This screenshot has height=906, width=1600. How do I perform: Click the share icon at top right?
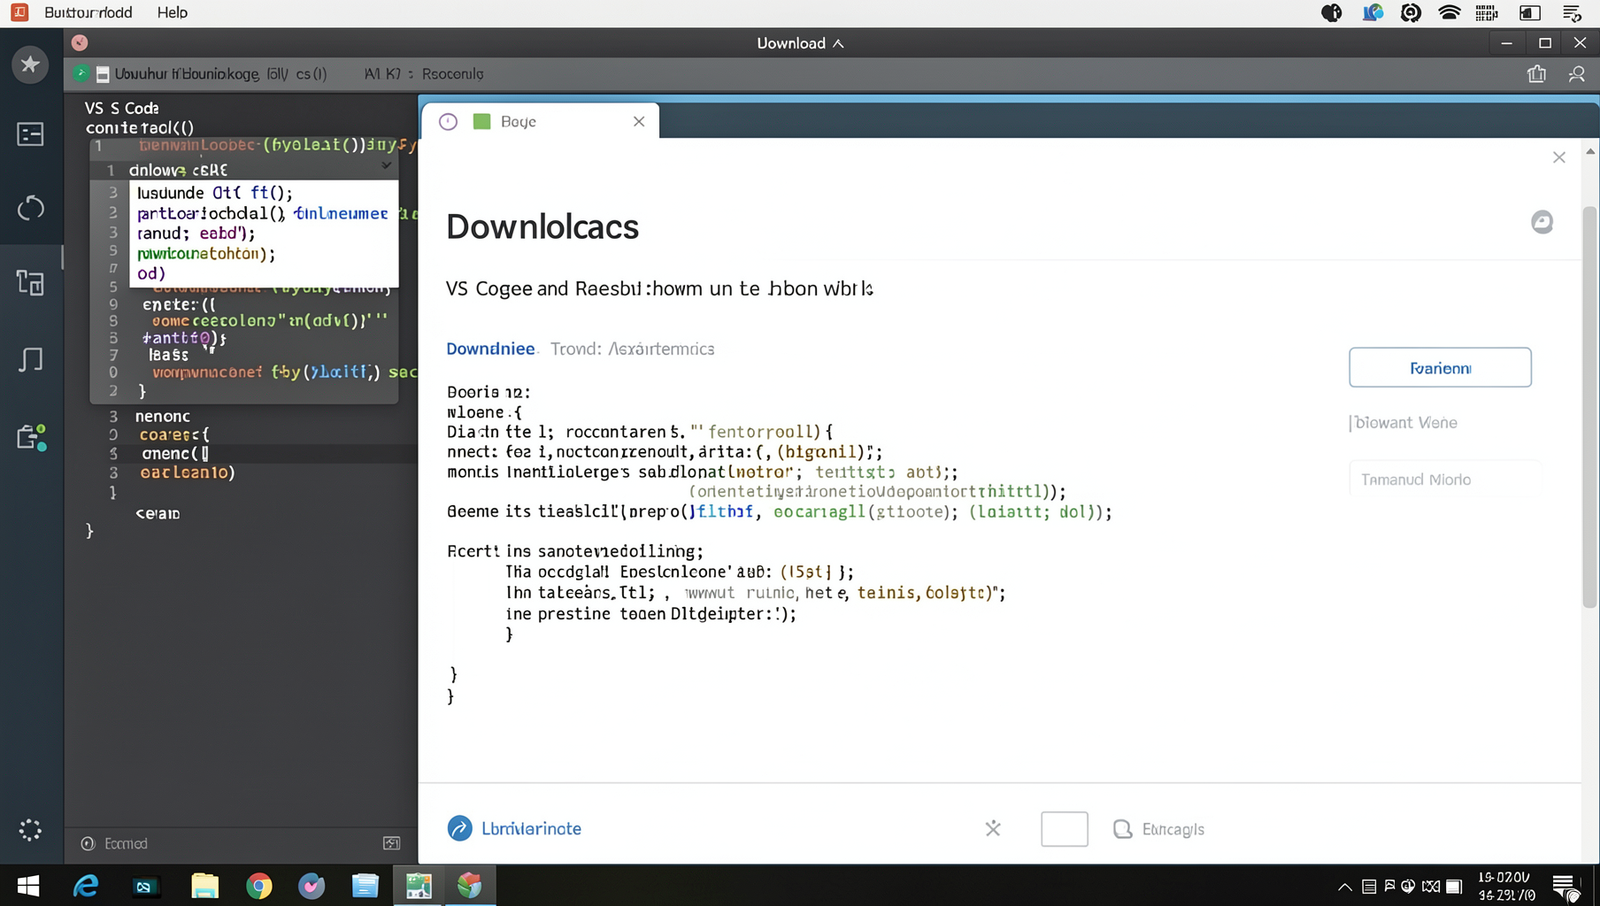(x=1537, y=74)
